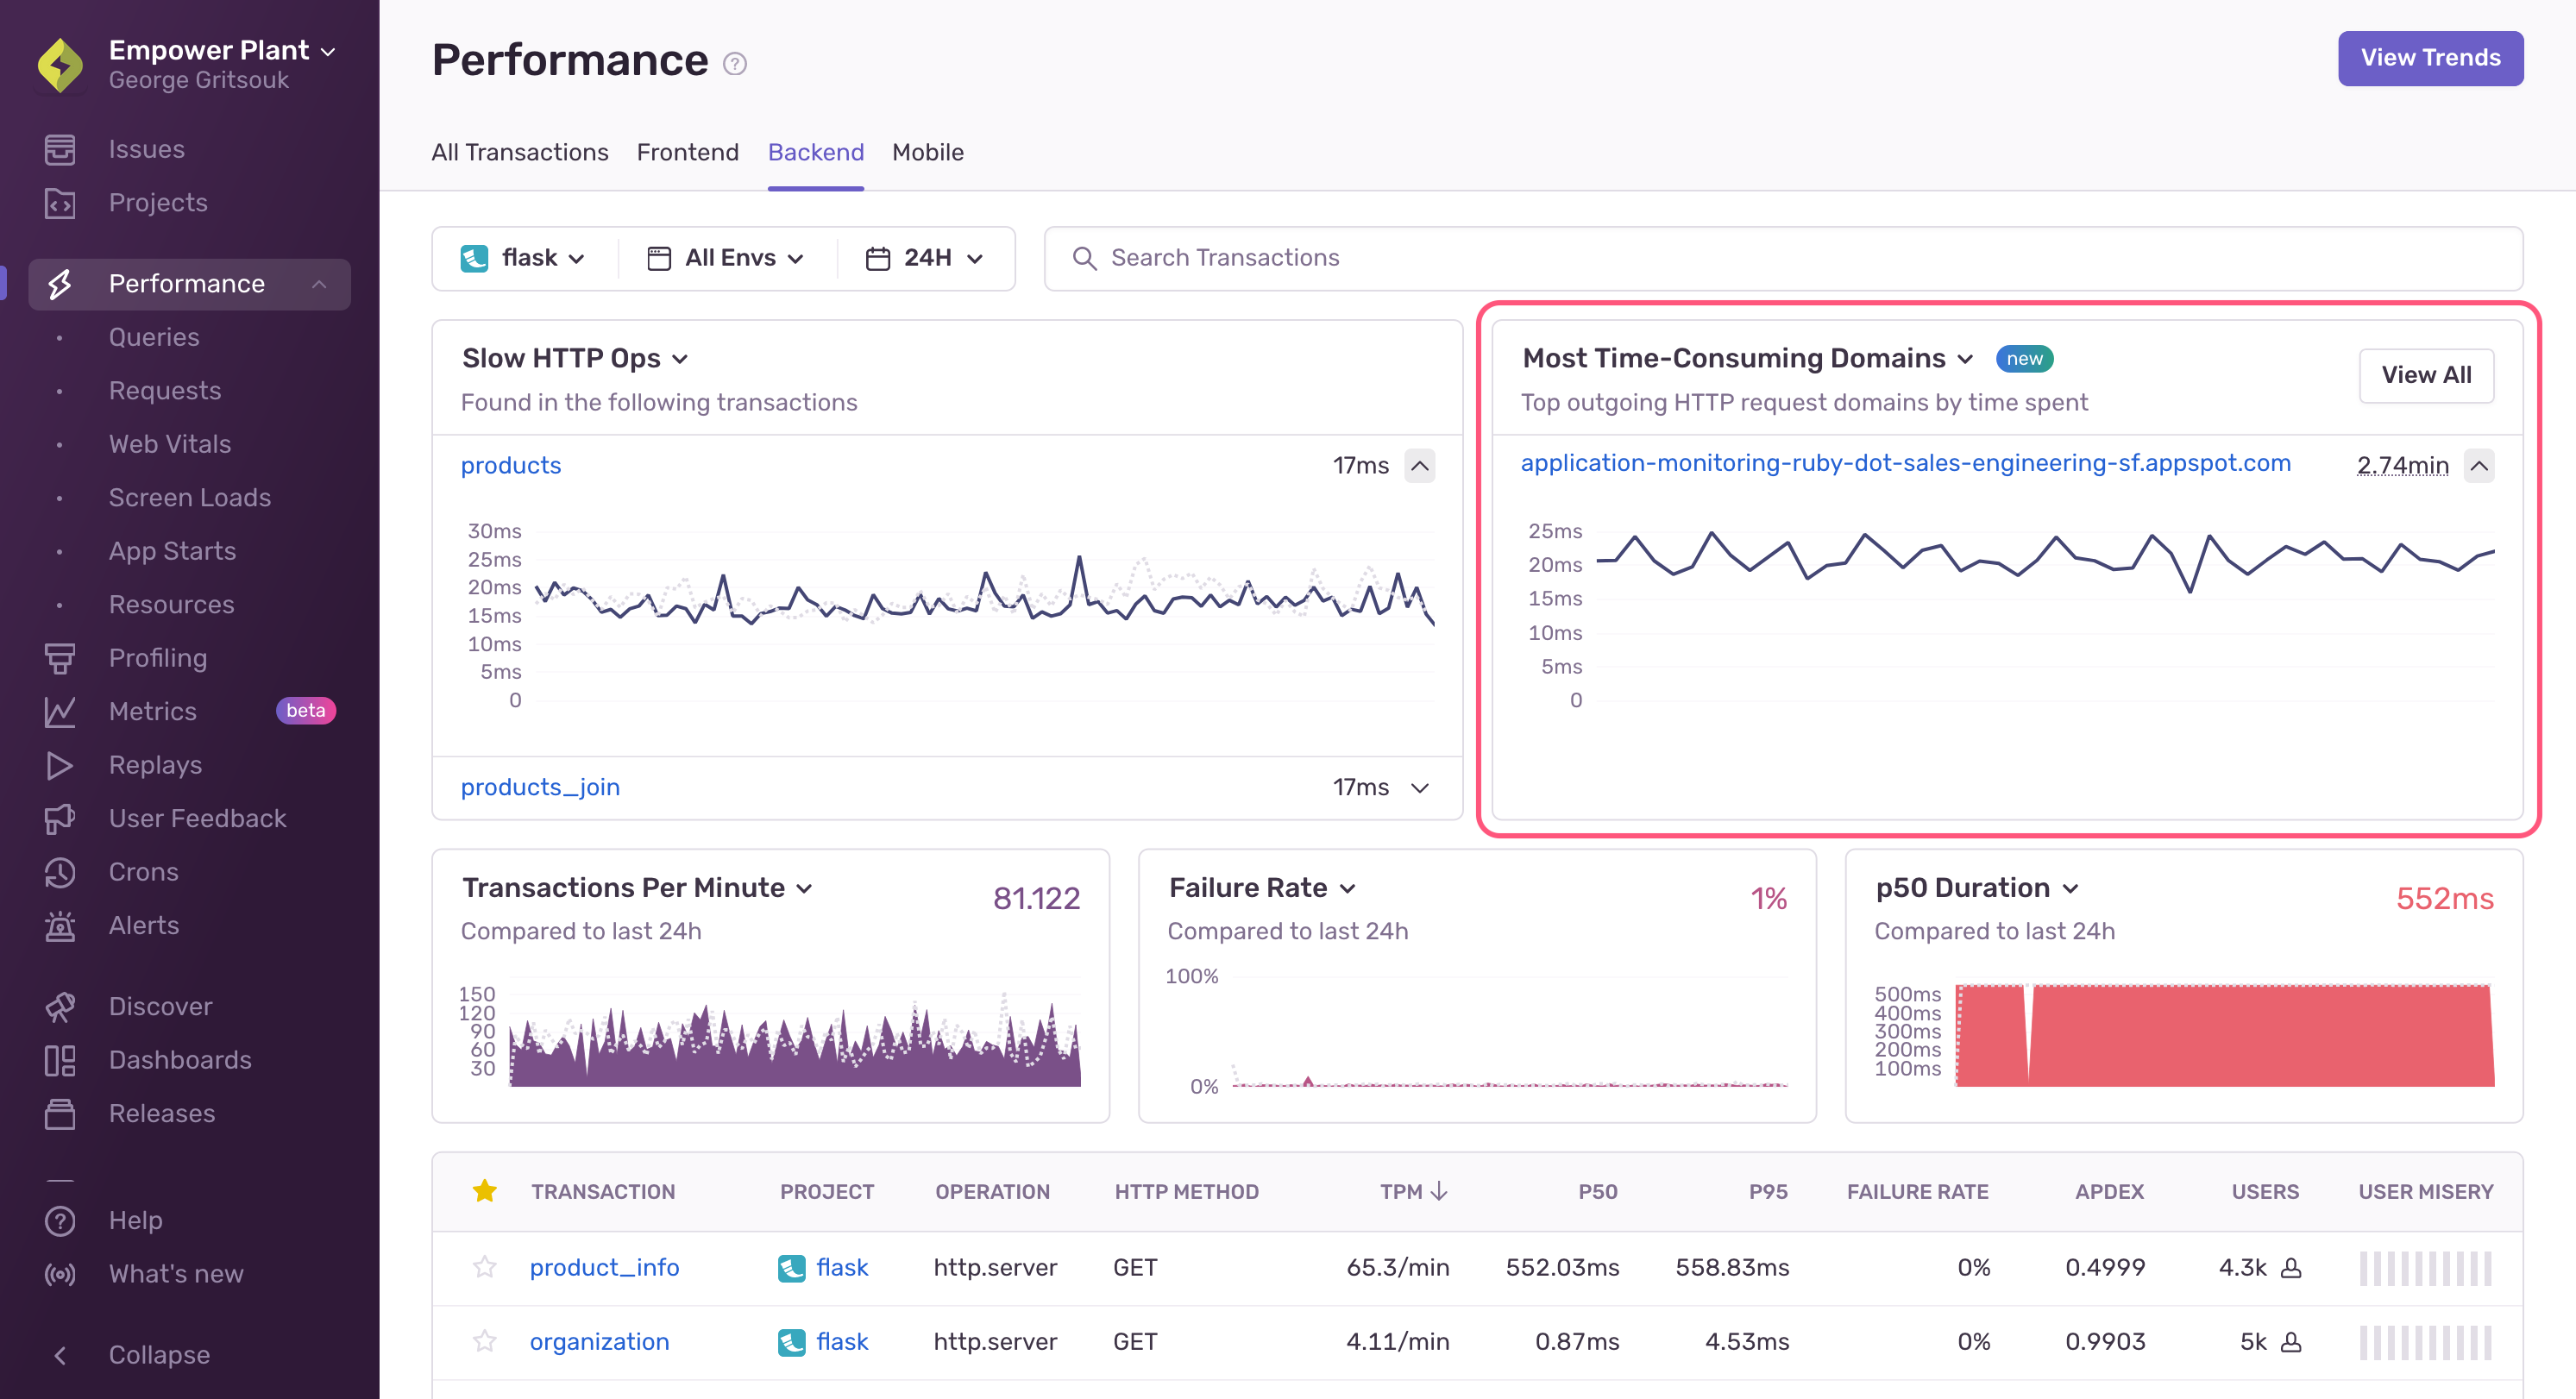Open the Issues section from sidebar
This screenshot has height=1399, width=2576.
146,148
